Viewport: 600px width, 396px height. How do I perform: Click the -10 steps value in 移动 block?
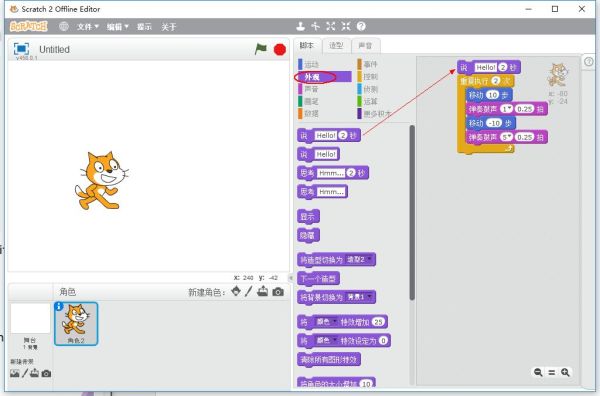(x=495, y=123)
